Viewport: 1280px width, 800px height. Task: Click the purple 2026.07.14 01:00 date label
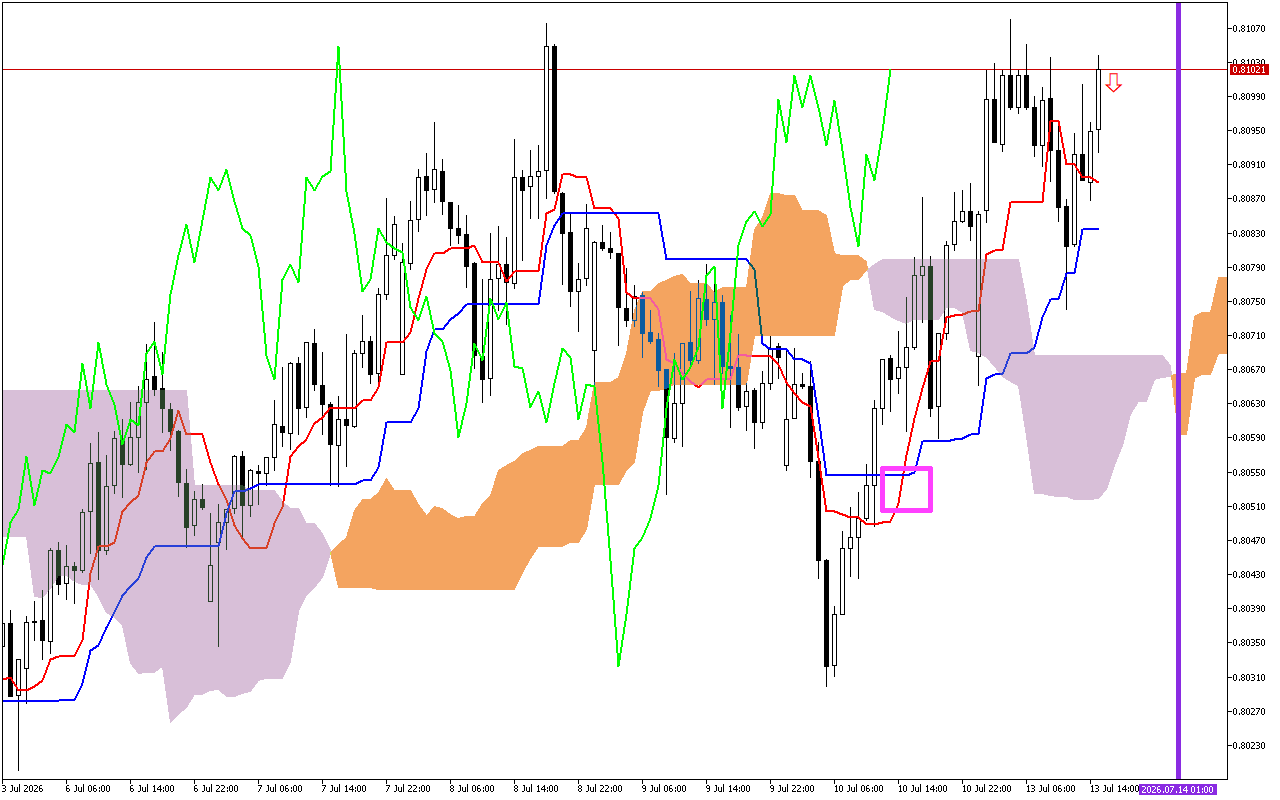click(1178, 789)
